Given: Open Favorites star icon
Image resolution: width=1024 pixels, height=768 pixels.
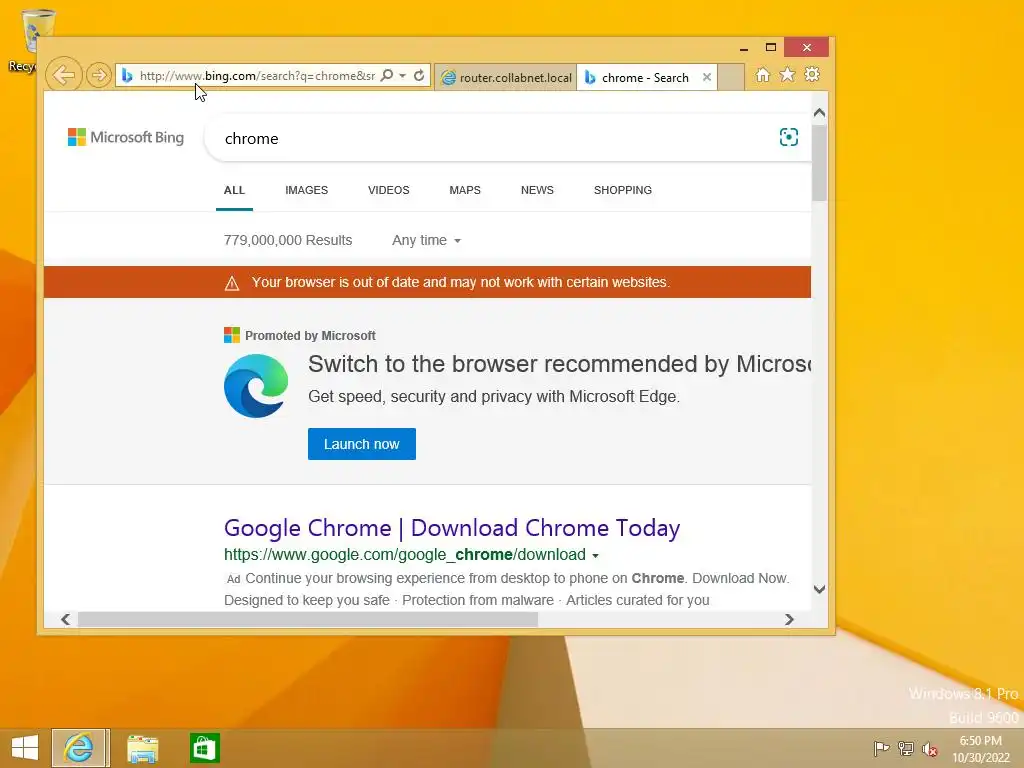Looking at the screenshot, I should coord(788,74).
